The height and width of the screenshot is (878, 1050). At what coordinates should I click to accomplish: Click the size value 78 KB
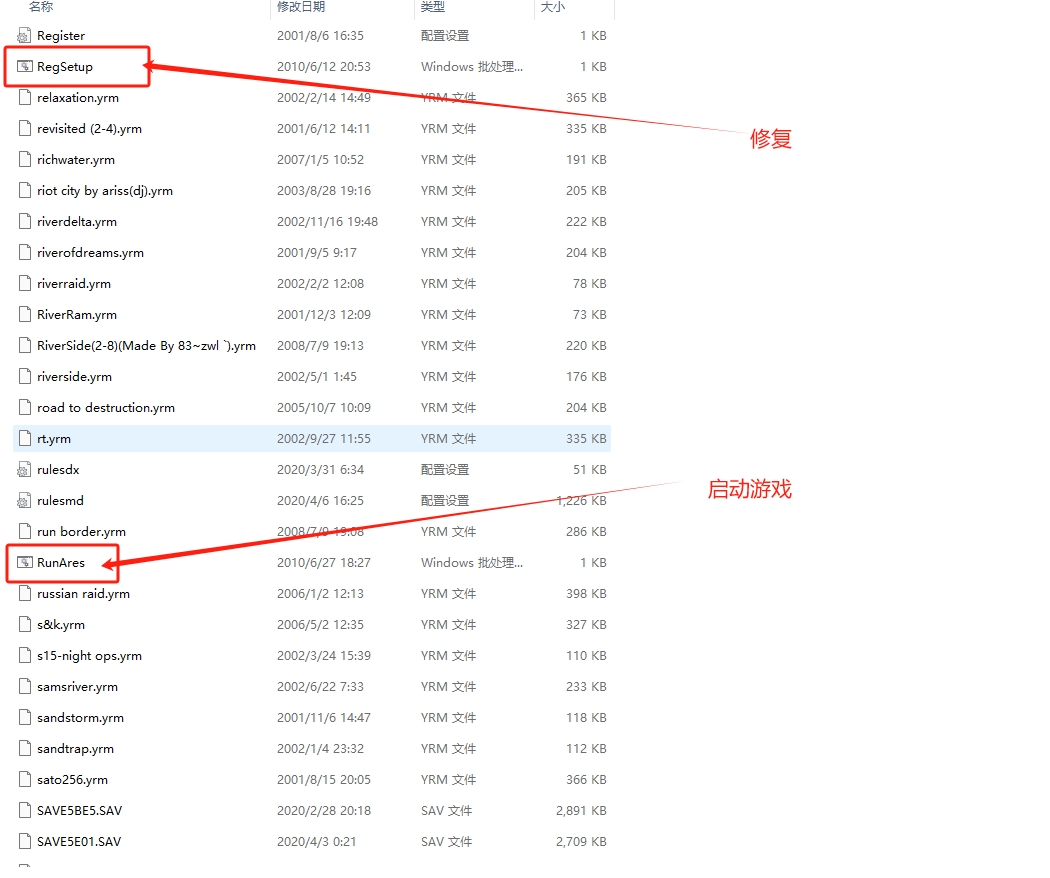(589, 284)
